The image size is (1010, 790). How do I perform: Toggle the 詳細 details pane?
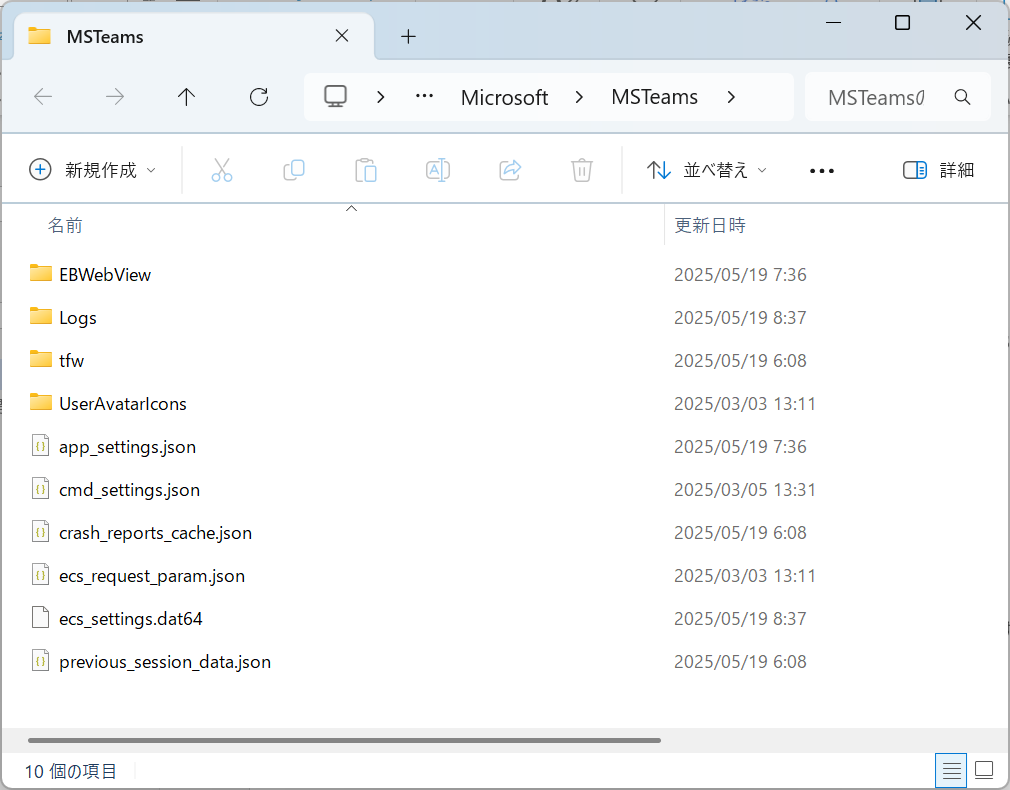click(x=939, y=170)
